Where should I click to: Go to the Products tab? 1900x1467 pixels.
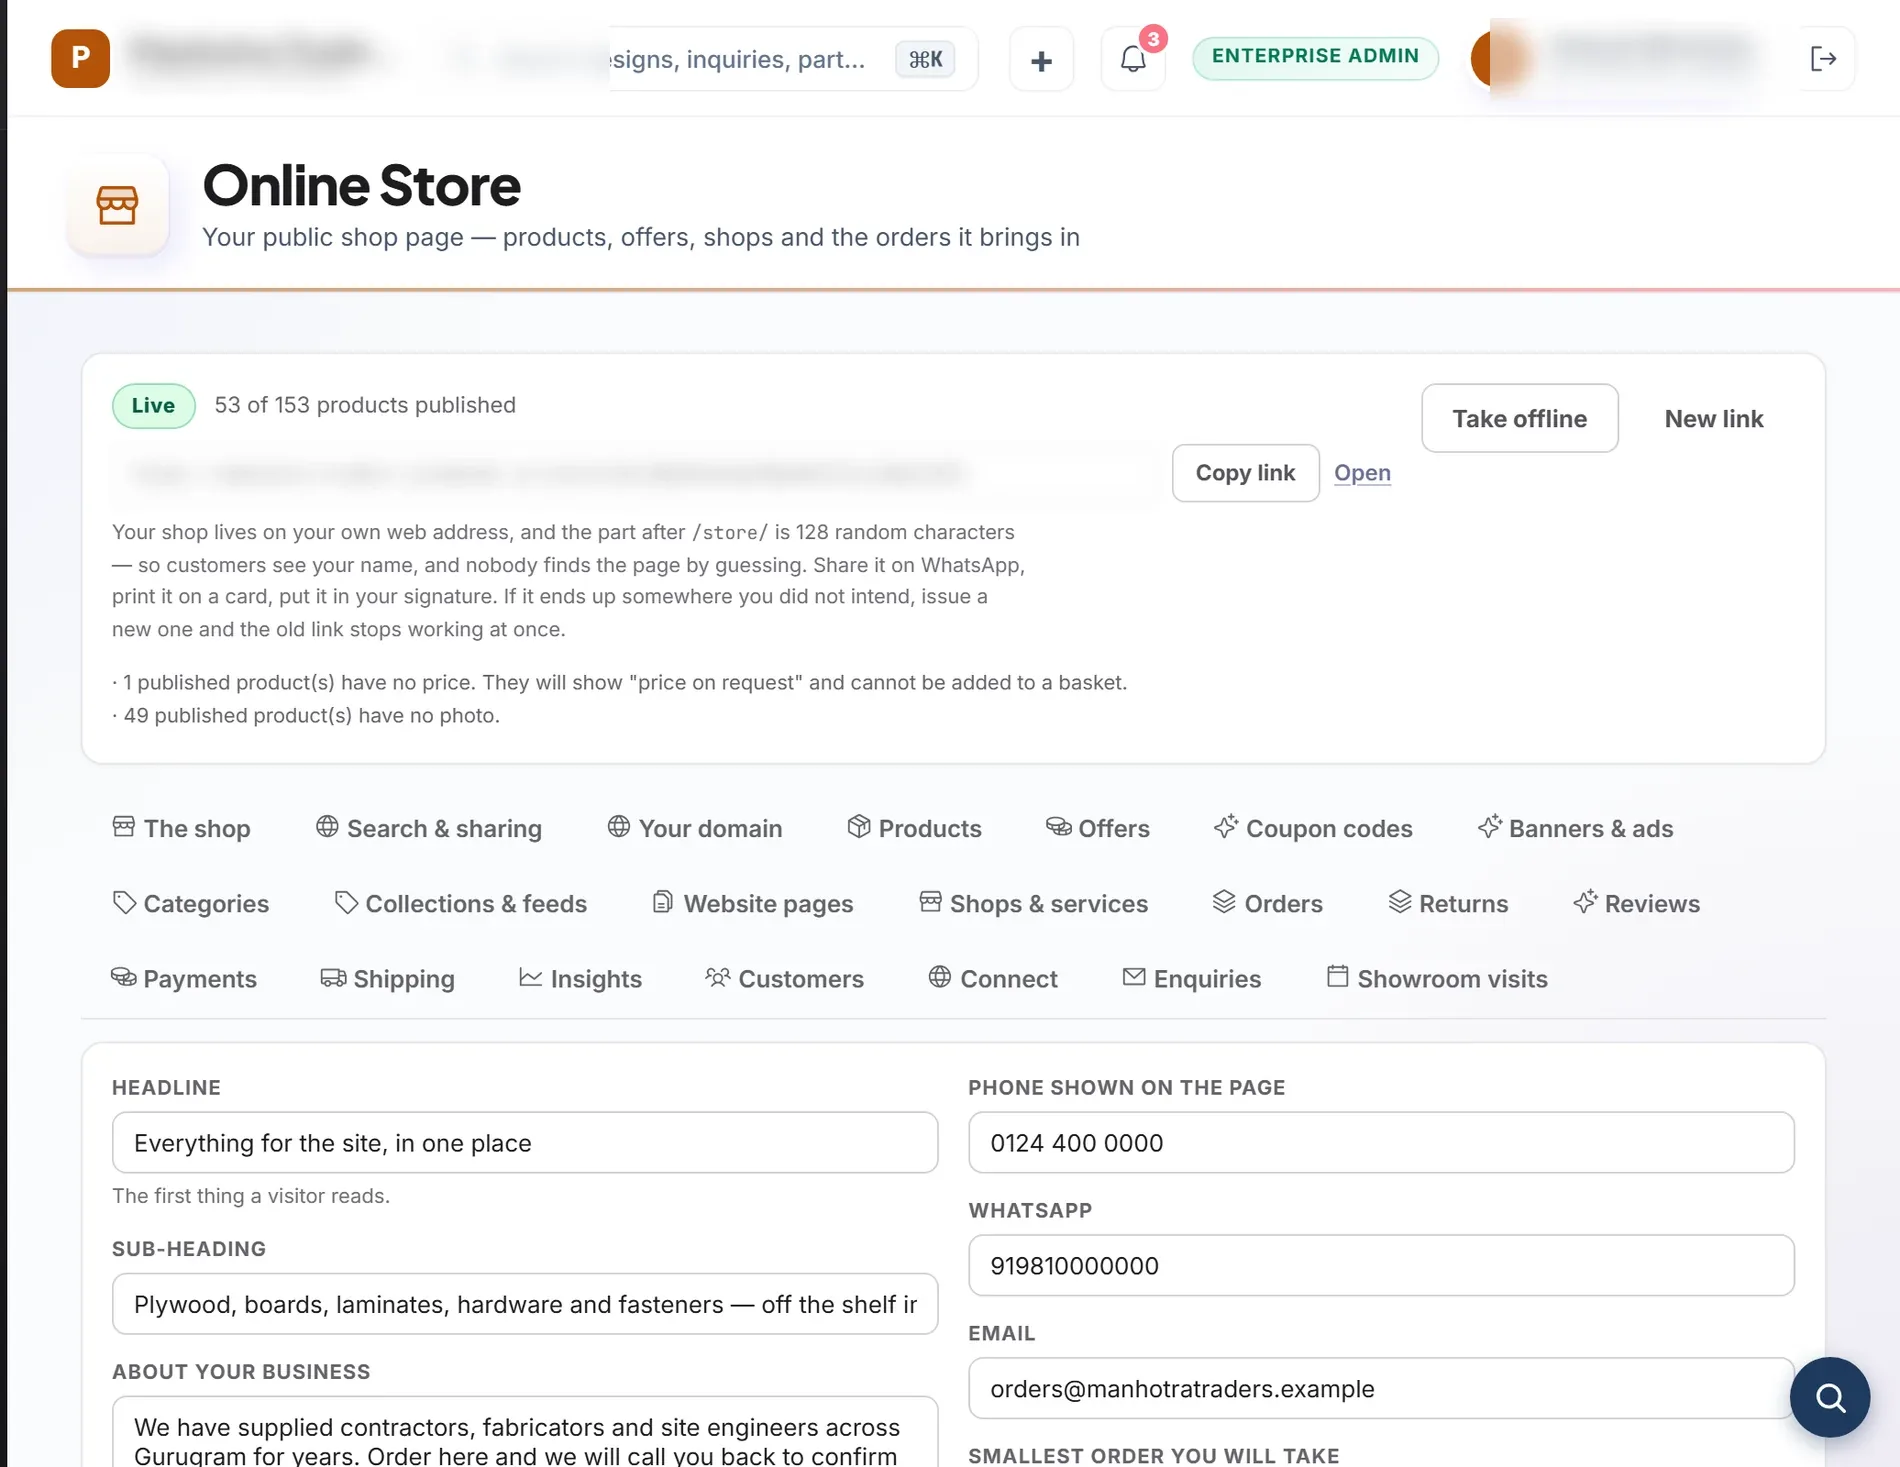(x=914, y=828)
